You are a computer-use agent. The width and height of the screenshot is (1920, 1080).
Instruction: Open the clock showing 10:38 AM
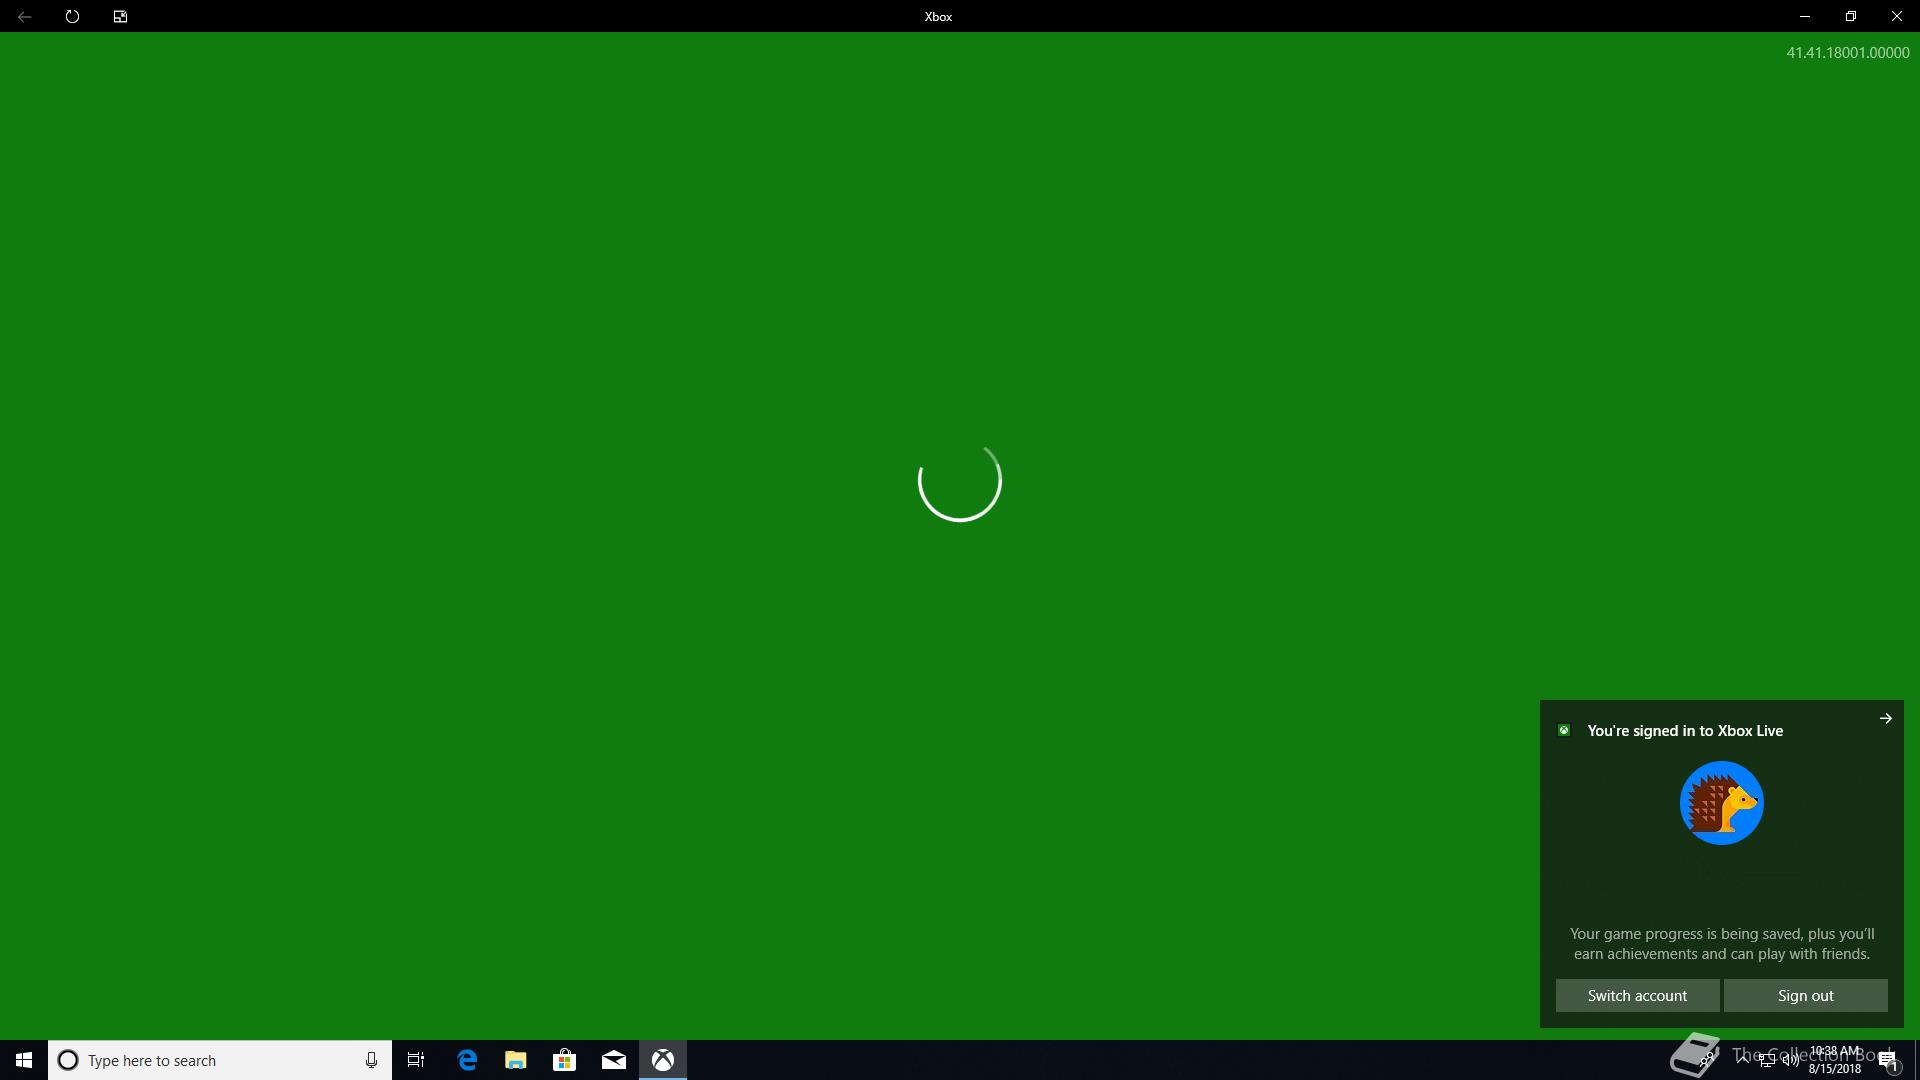(1834, 1060)
